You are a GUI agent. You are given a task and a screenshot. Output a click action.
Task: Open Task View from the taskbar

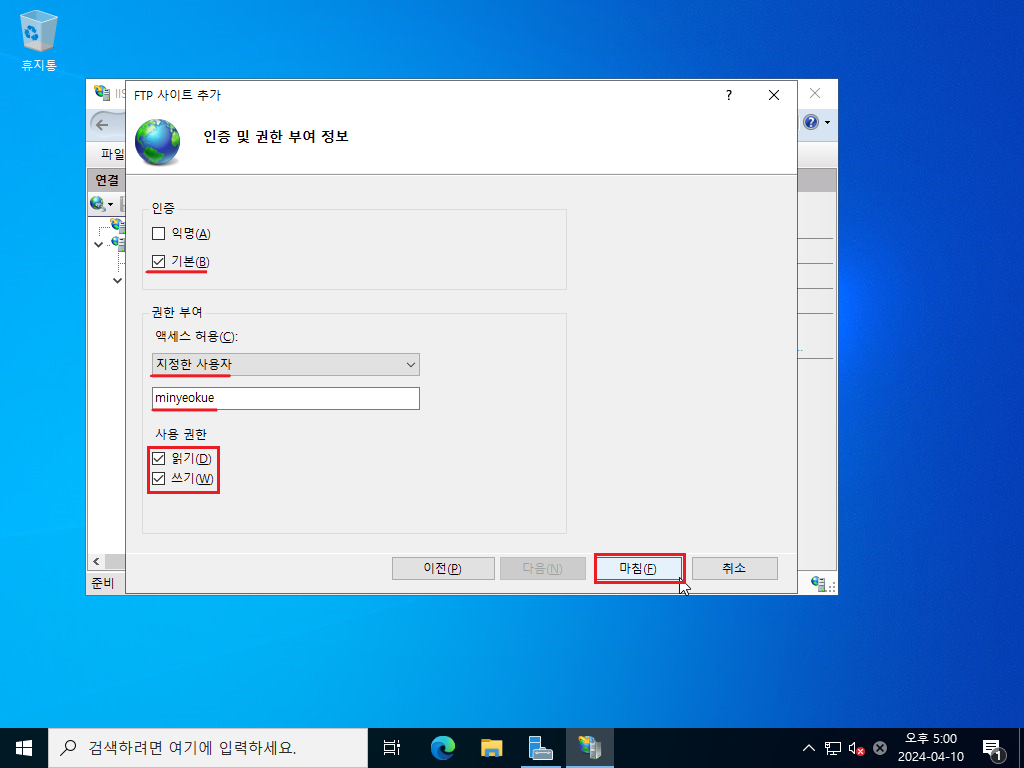click(392, 748)
